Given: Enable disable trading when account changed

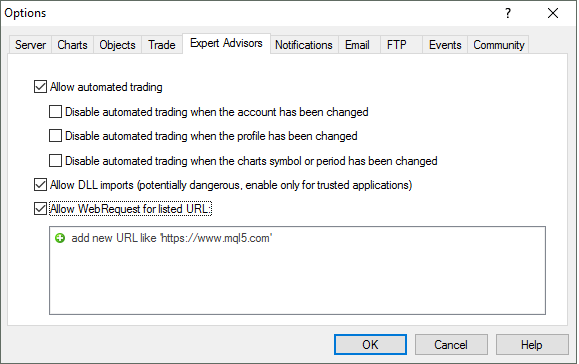Looking at the screenshot, I should click(x=55, y=111).
